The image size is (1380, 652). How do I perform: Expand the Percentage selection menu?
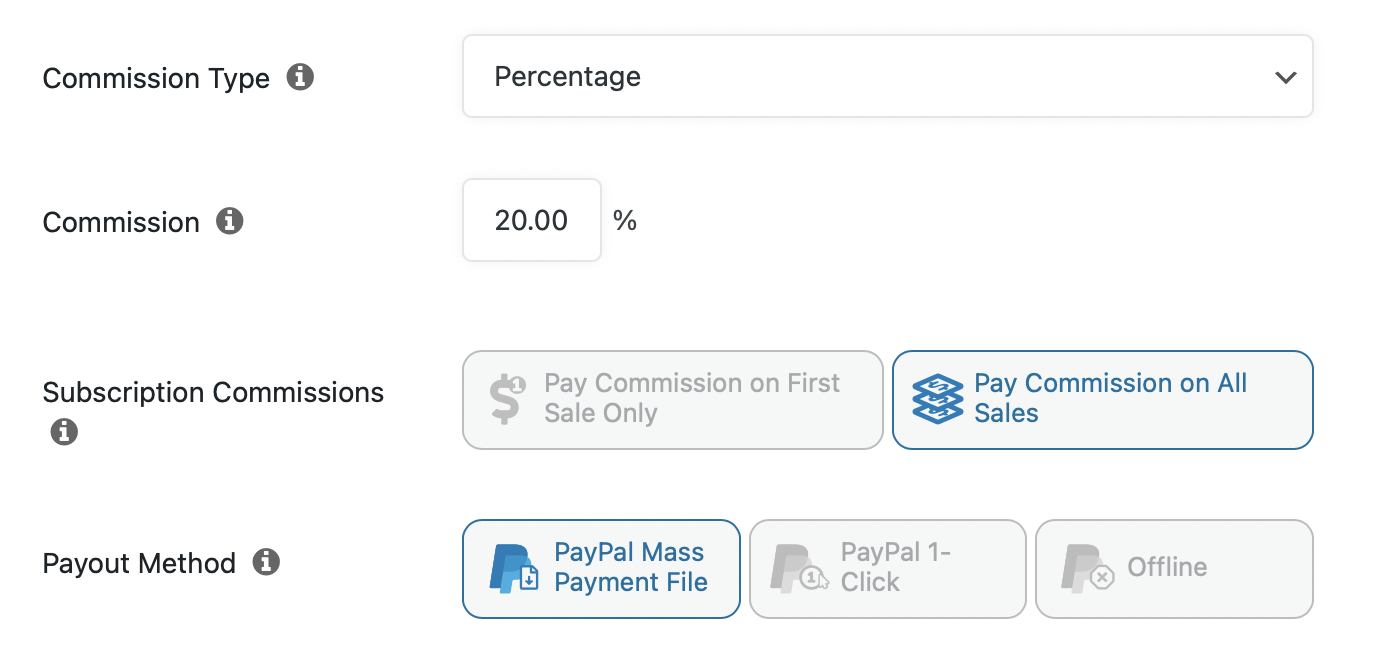pos(888,76)
